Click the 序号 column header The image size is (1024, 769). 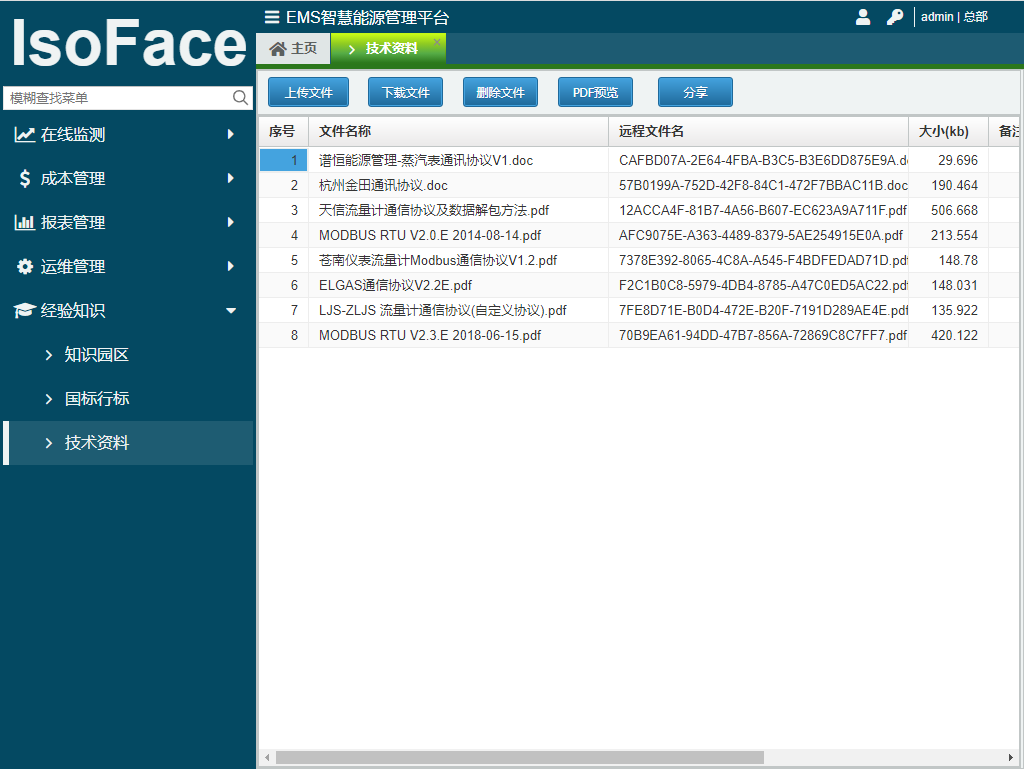(x=283, y=131)
